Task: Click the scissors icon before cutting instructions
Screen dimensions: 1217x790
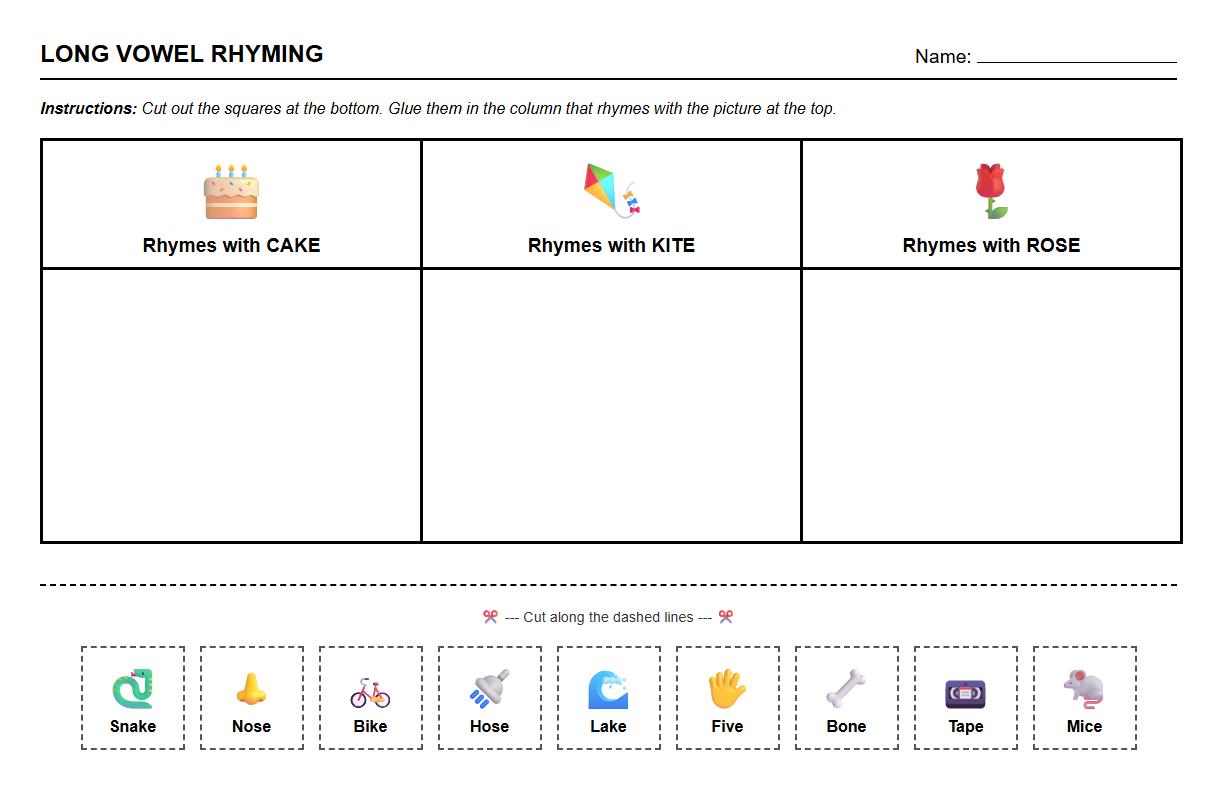Action: pyautogui.click(x=488, y=617)
